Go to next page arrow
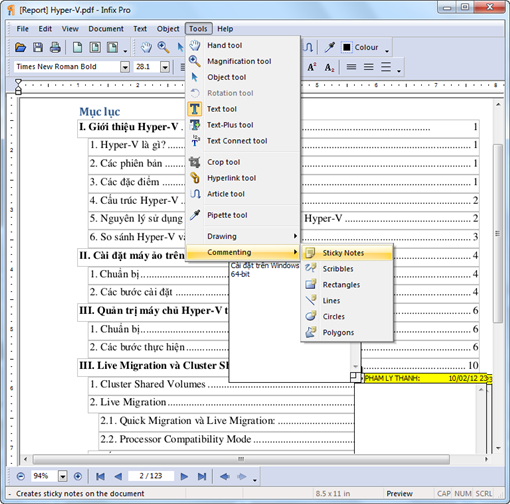The width and height of the screenshot is (510, 504). [x=184, y=476]
